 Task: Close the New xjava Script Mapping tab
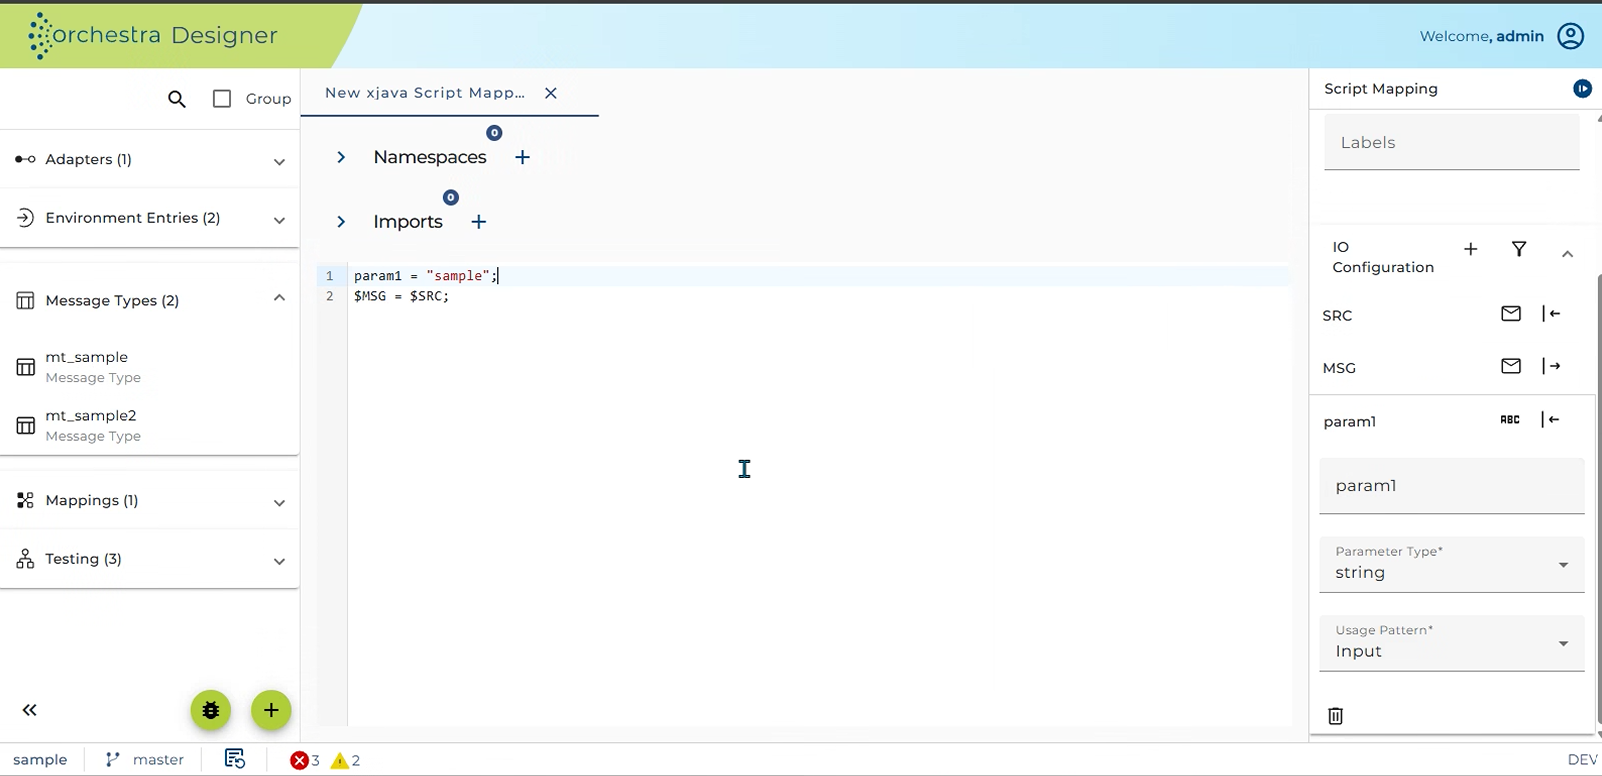(x=551, y=93)
